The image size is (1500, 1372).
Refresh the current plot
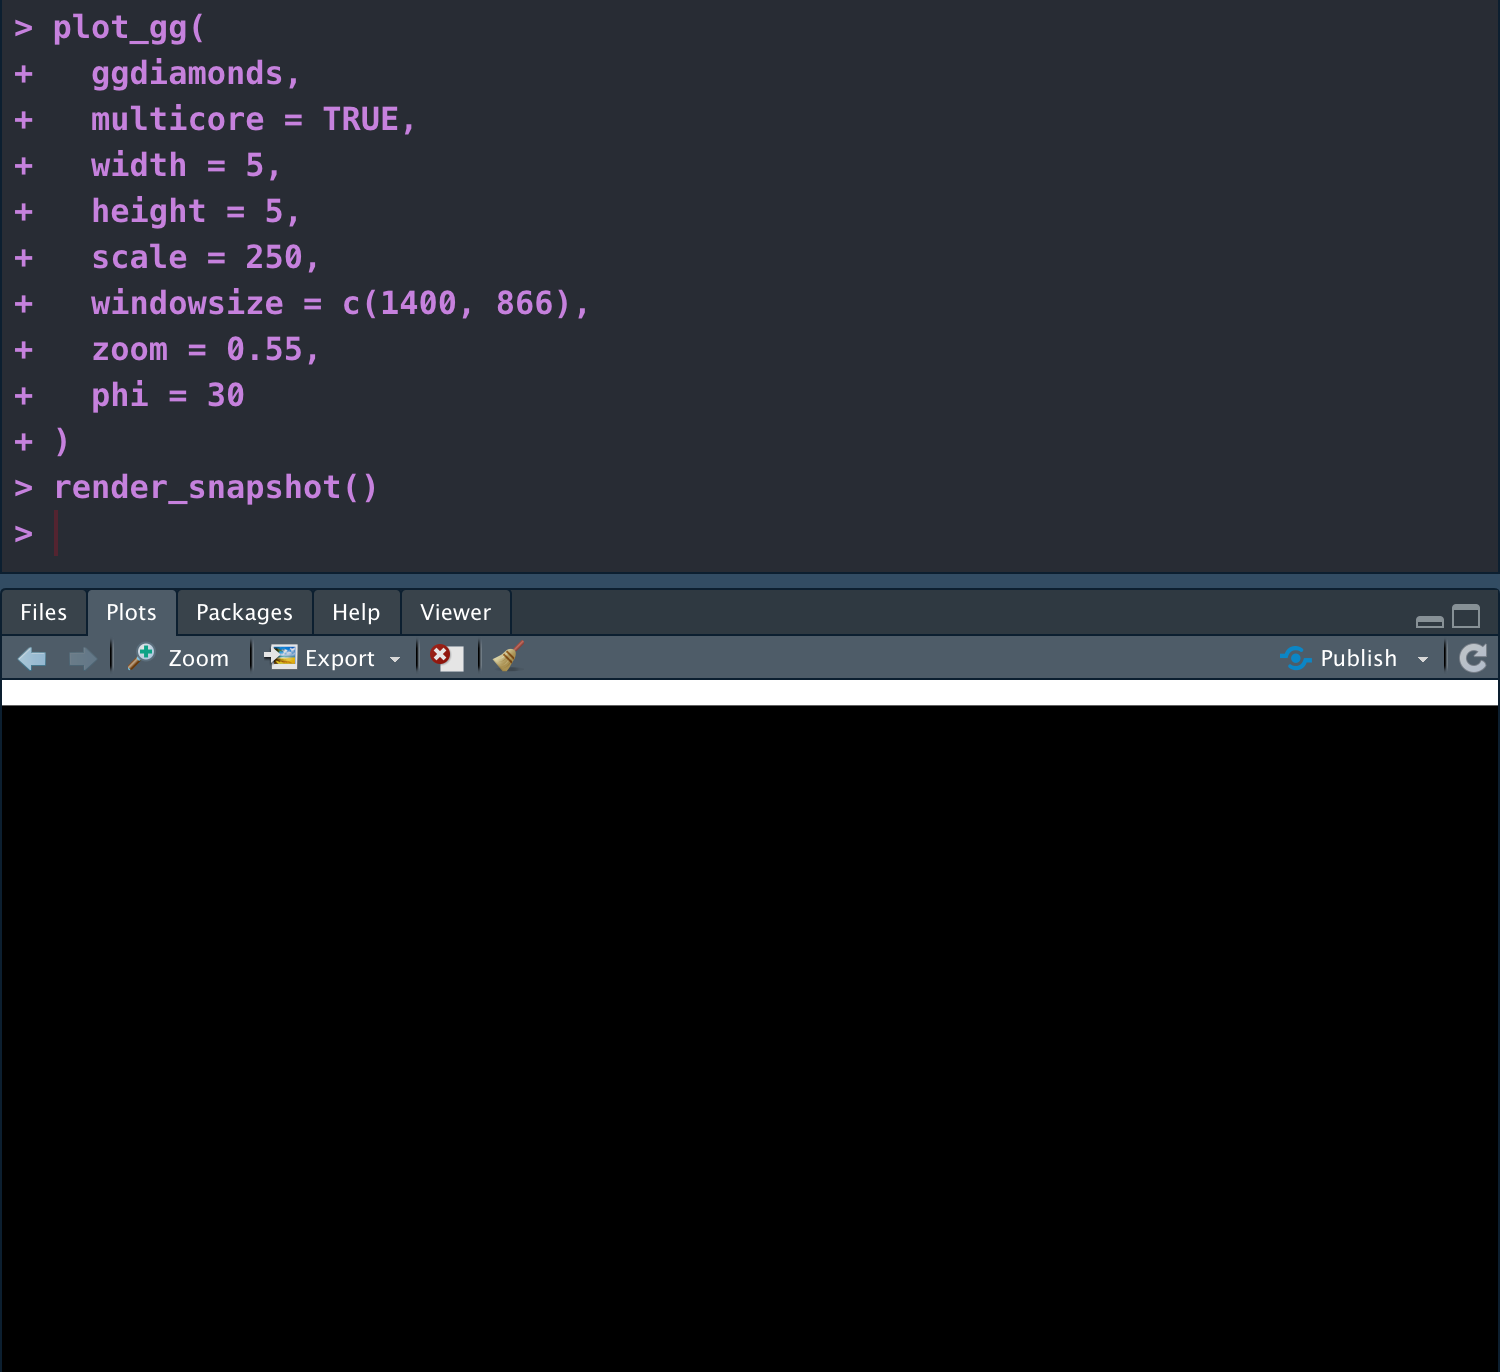click(x=1473, y=657)
